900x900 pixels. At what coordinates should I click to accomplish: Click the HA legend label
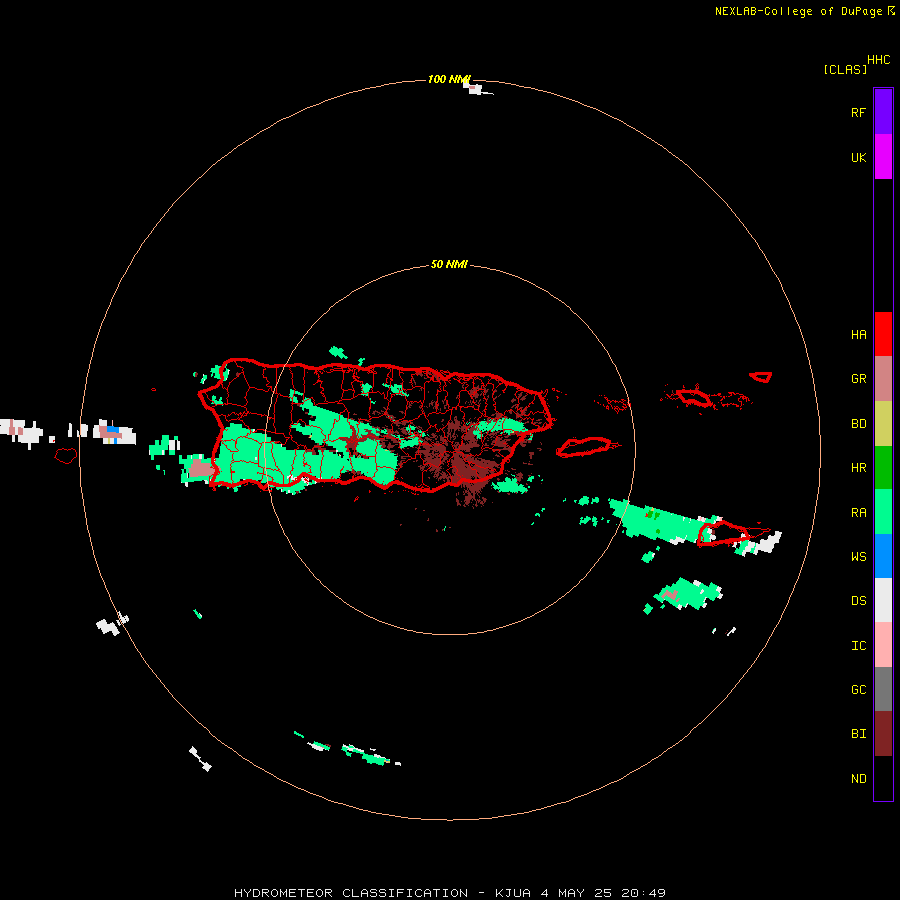858,335
